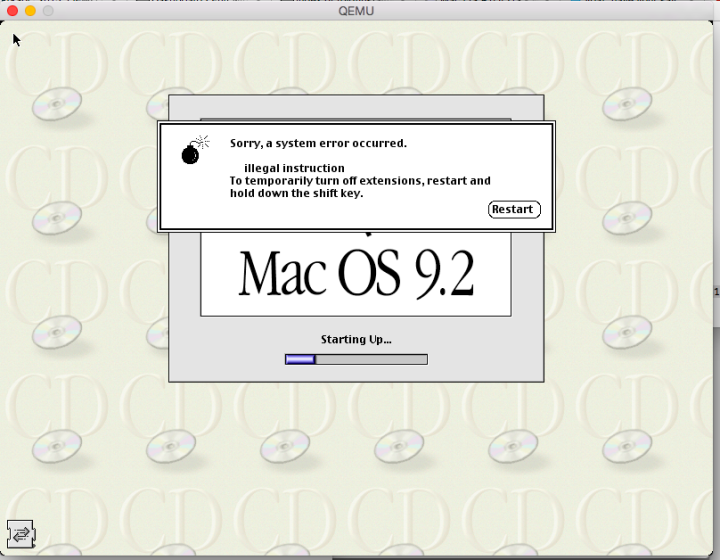Close the QEMU window with the red button
The height and width of the screenshot is (560, 720).
12,11
